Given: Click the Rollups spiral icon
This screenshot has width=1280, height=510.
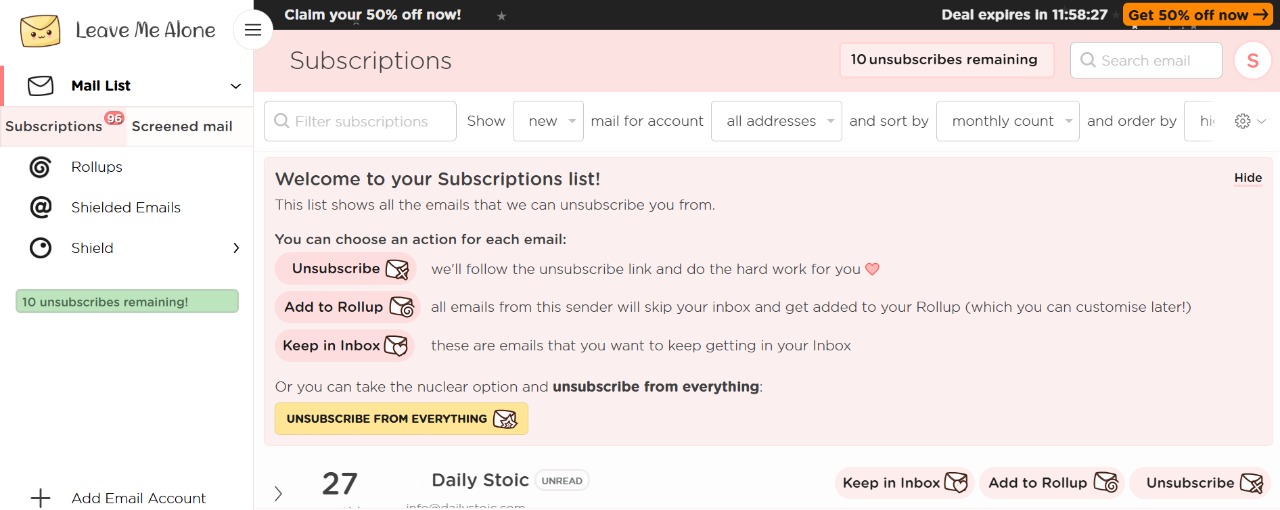Looking at the screenshot, I should pyautogui.click(x=40, y=167).
